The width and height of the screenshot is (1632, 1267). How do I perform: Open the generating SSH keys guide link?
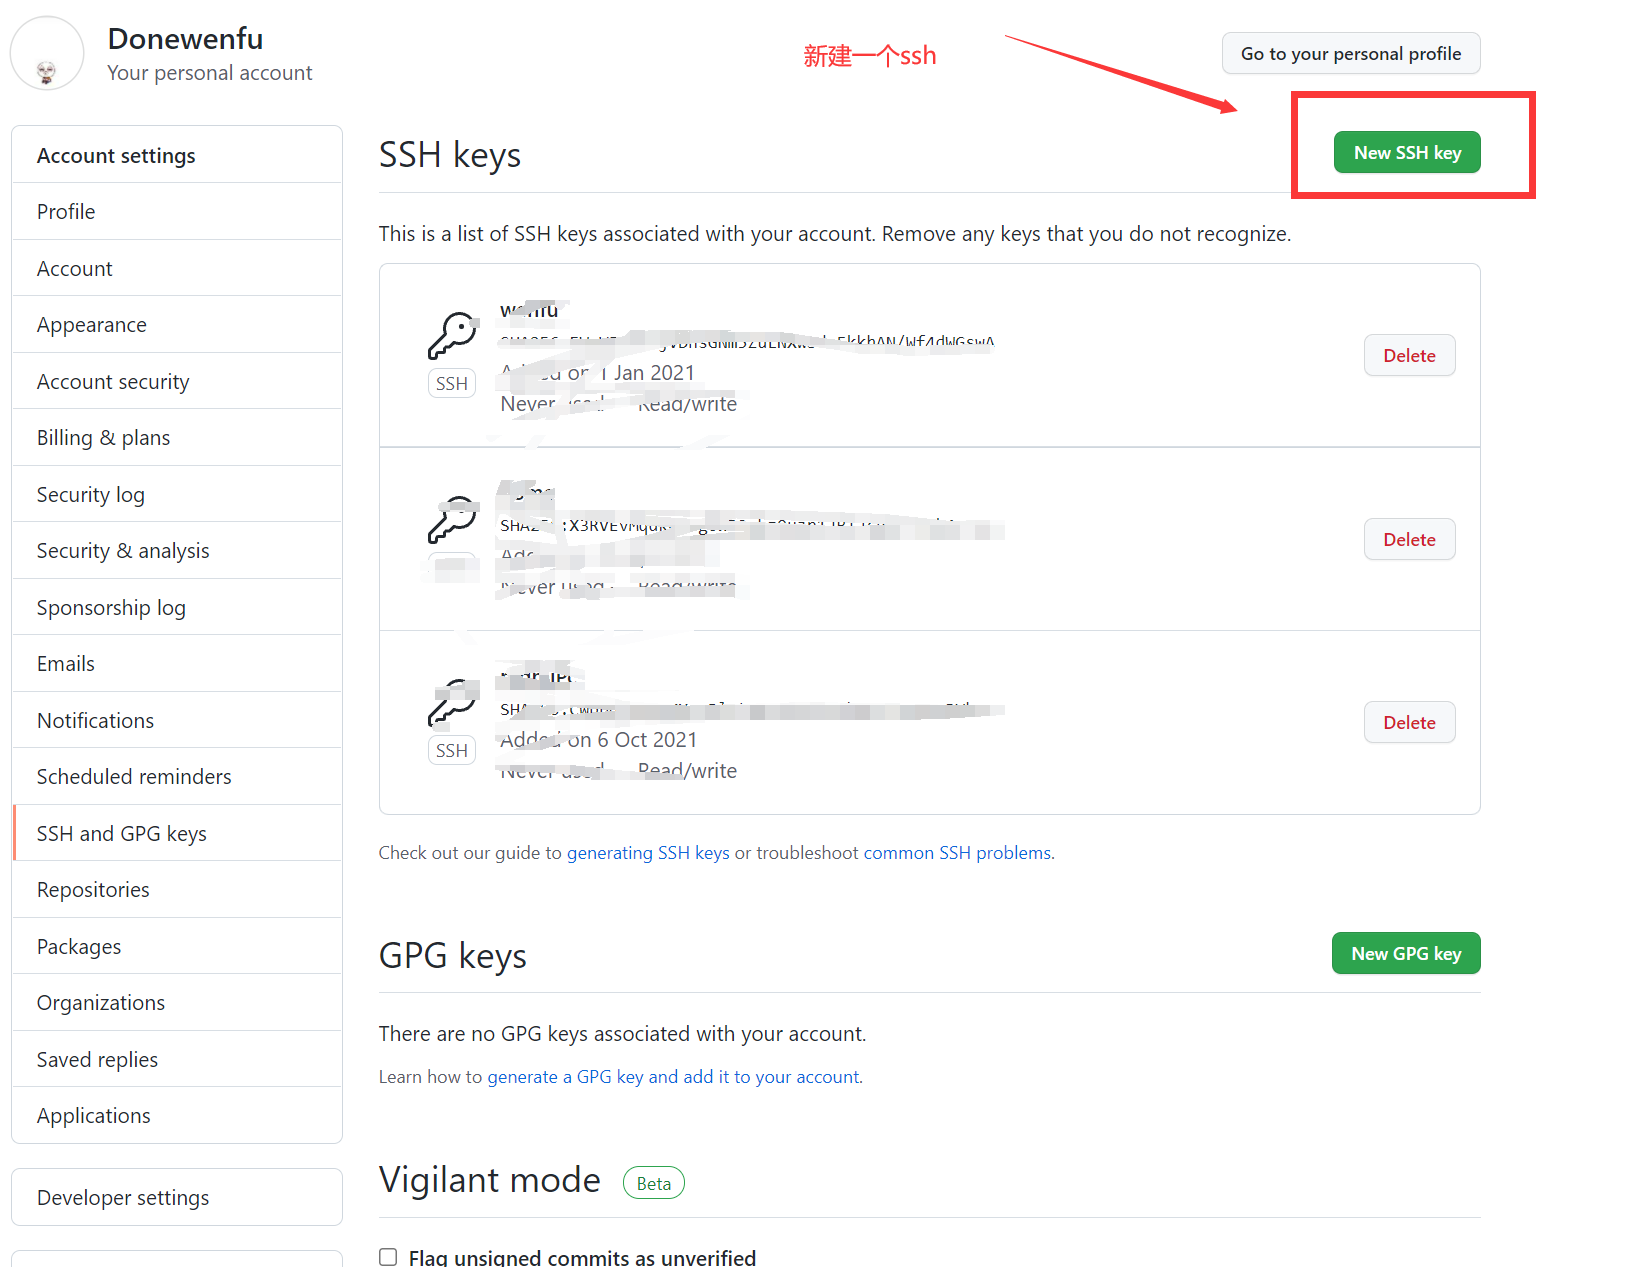pos(648,852)
